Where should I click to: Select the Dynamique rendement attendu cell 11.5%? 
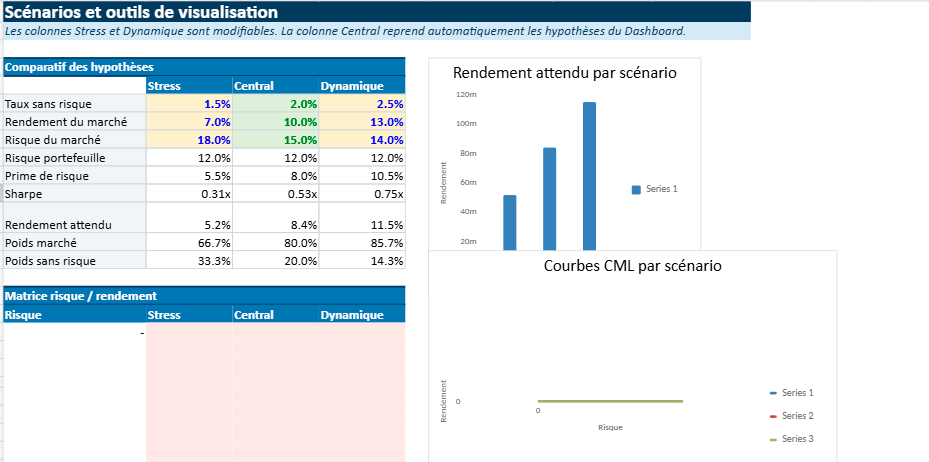(x=362, y=225)
